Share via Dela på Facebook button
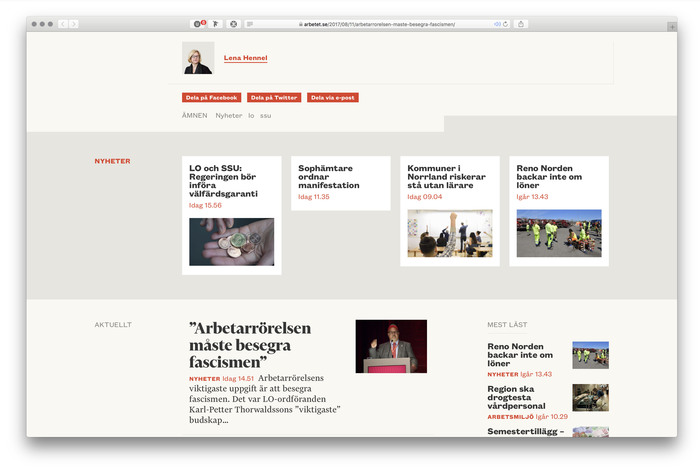 click(x=212, y=98)
